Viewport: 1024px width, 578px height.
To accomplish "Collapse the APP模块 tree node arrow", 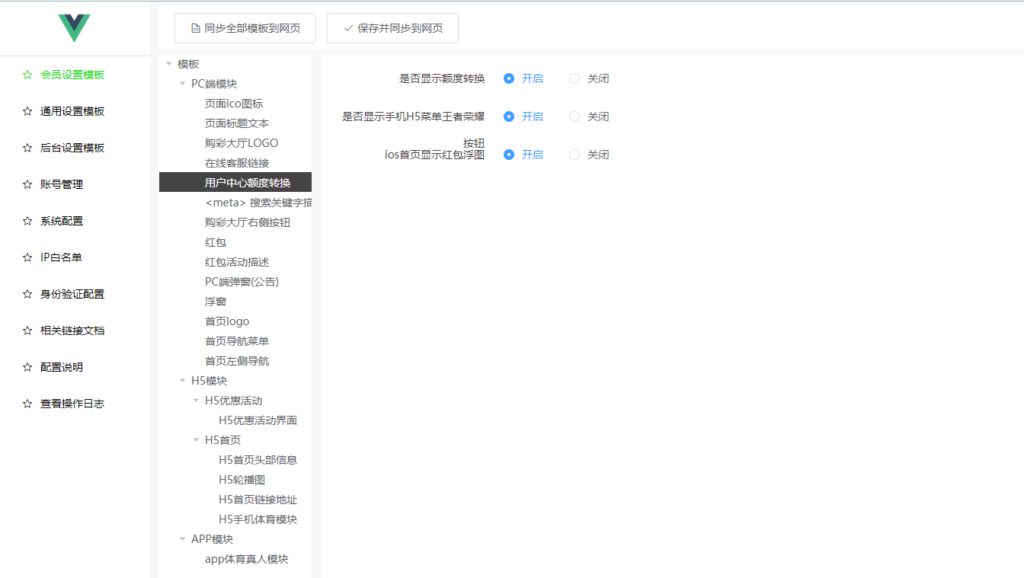I will tap(182, 539).
